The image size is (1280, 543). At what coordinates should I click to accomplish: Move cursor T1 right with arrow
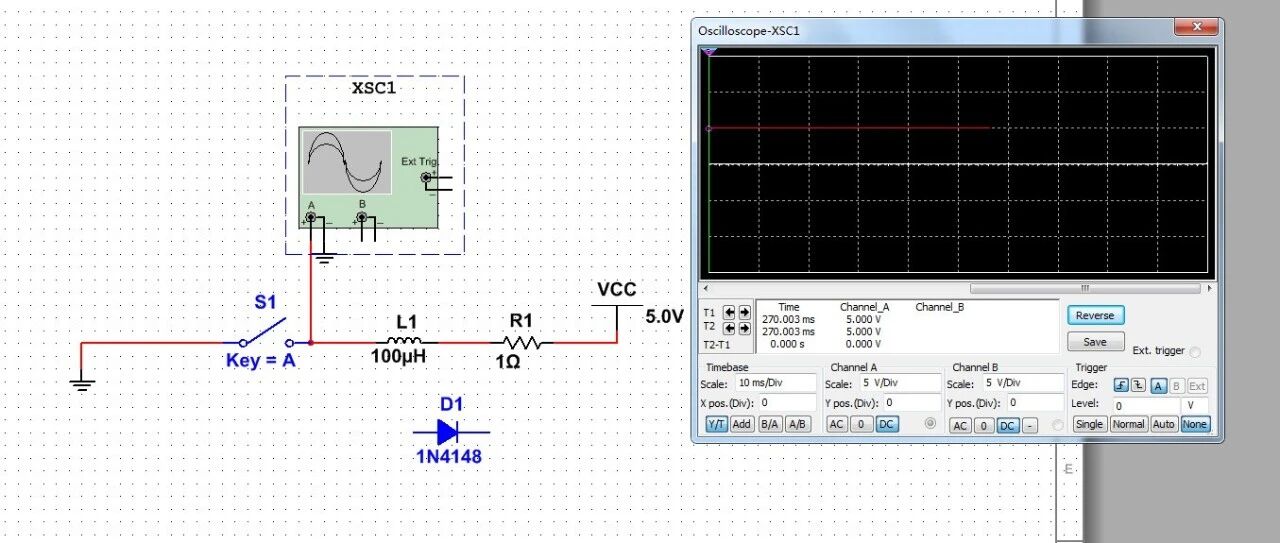[x=744, y=312]
